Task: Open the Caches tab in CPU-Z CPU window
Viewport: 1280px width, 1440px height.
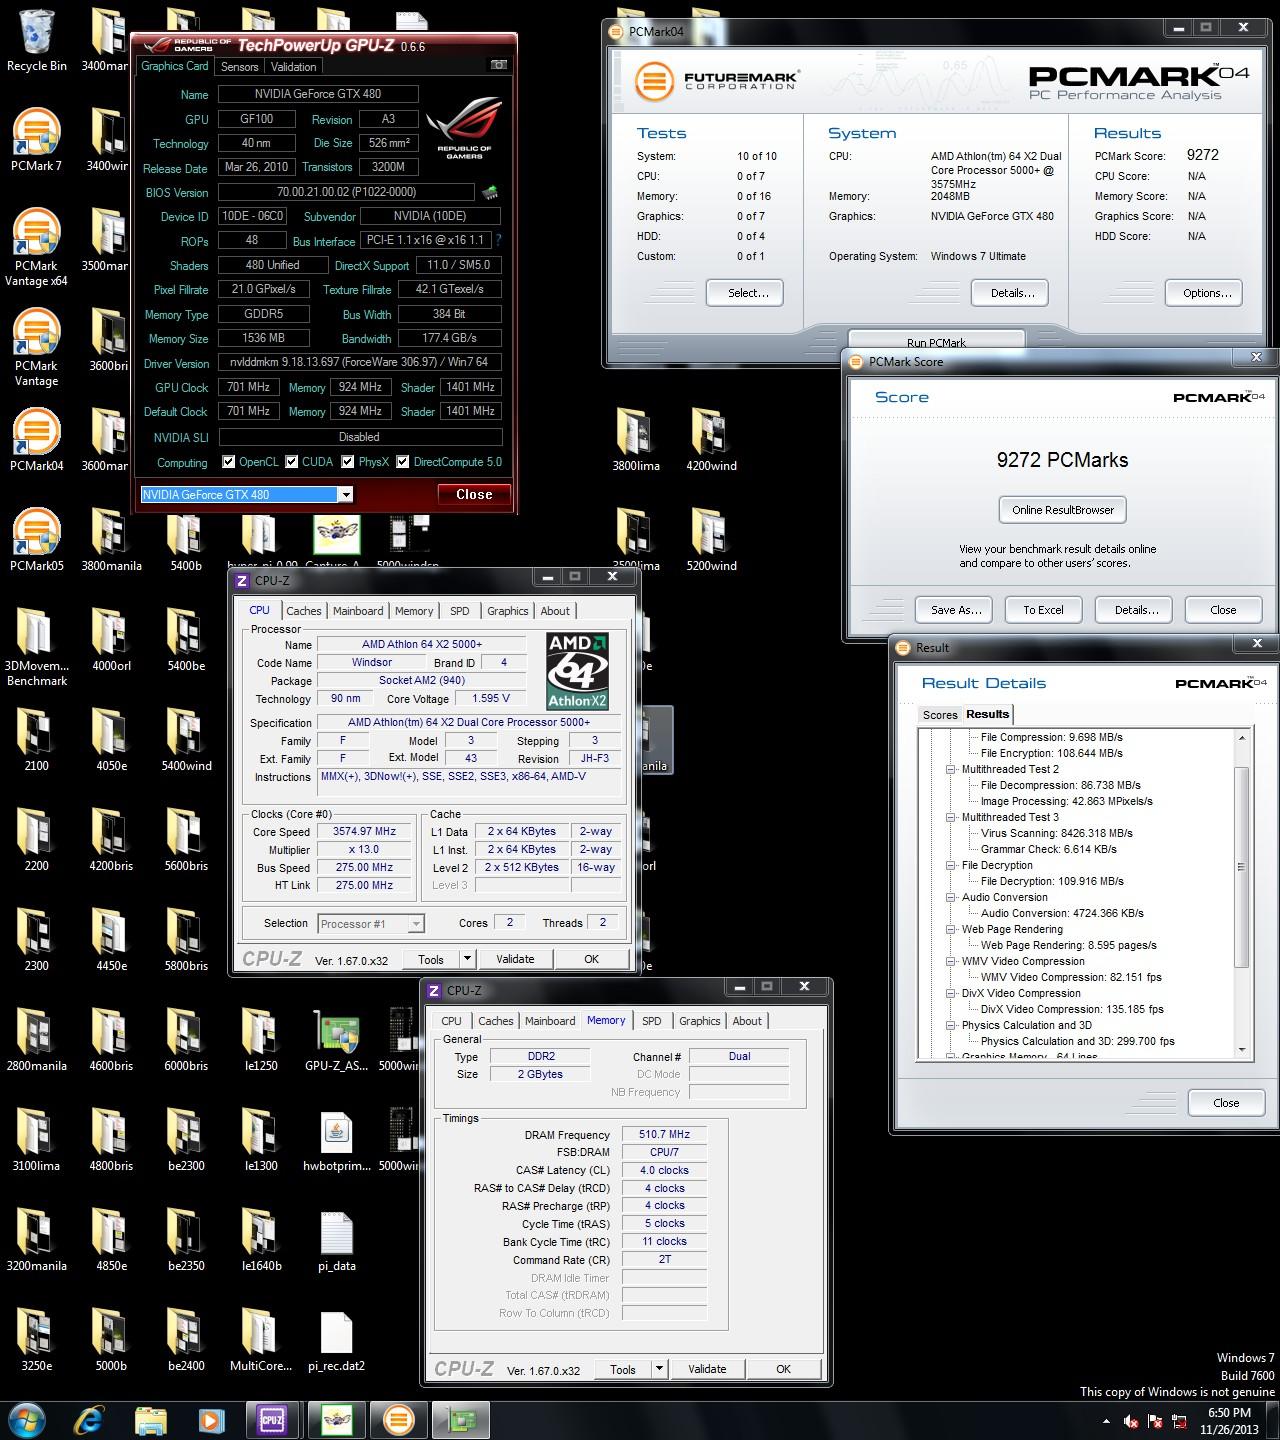Action: pos(304,611)
